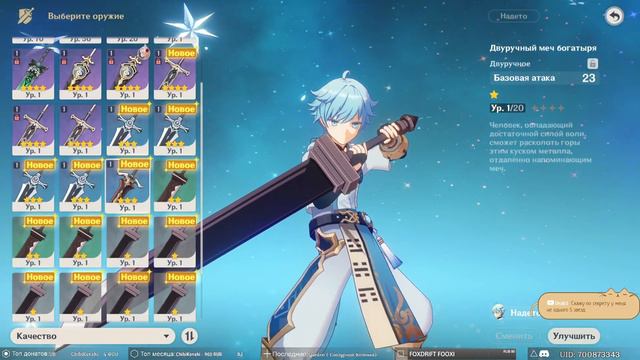Toggle the weapon lock beside Двуручное
This screenshot has width=640, height=360.
point(592,63)
